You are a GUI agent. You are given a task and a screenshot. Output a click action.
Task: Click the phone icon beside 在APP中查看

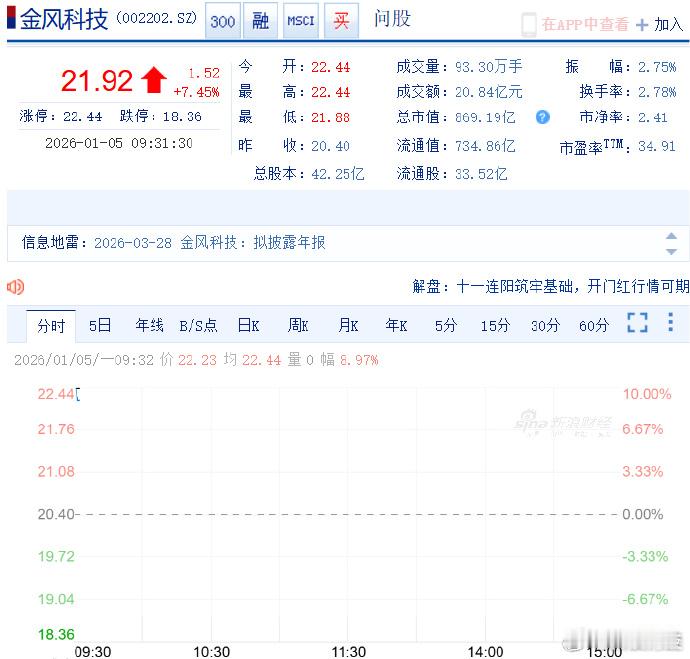(529, 25)
